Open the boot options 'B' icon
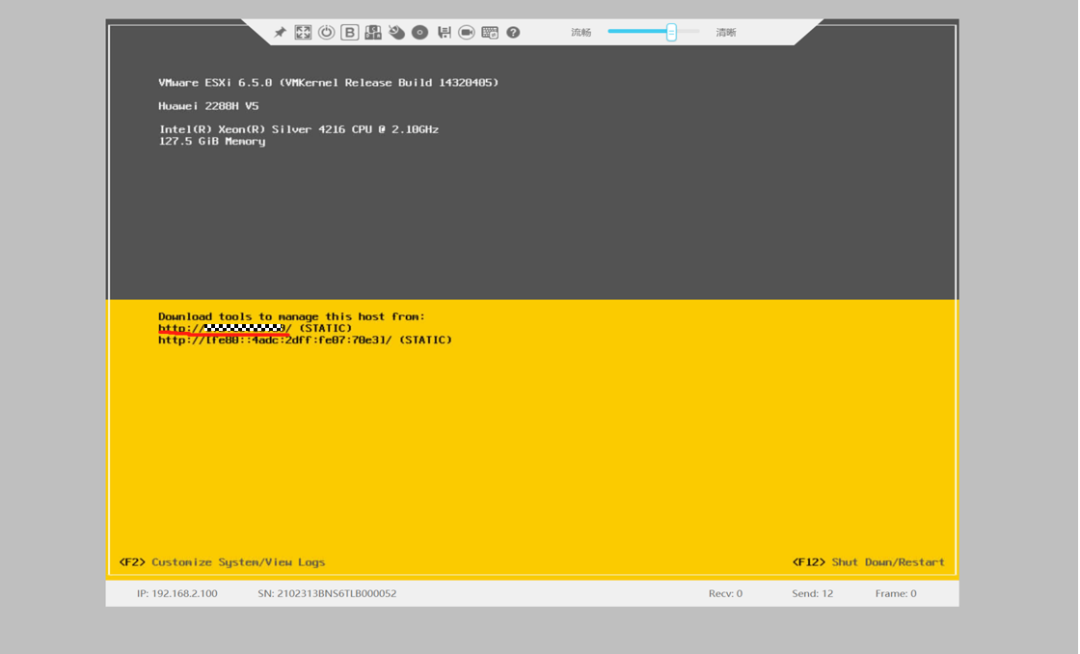This screenshot has width=1080, height=654. [350, 32]
